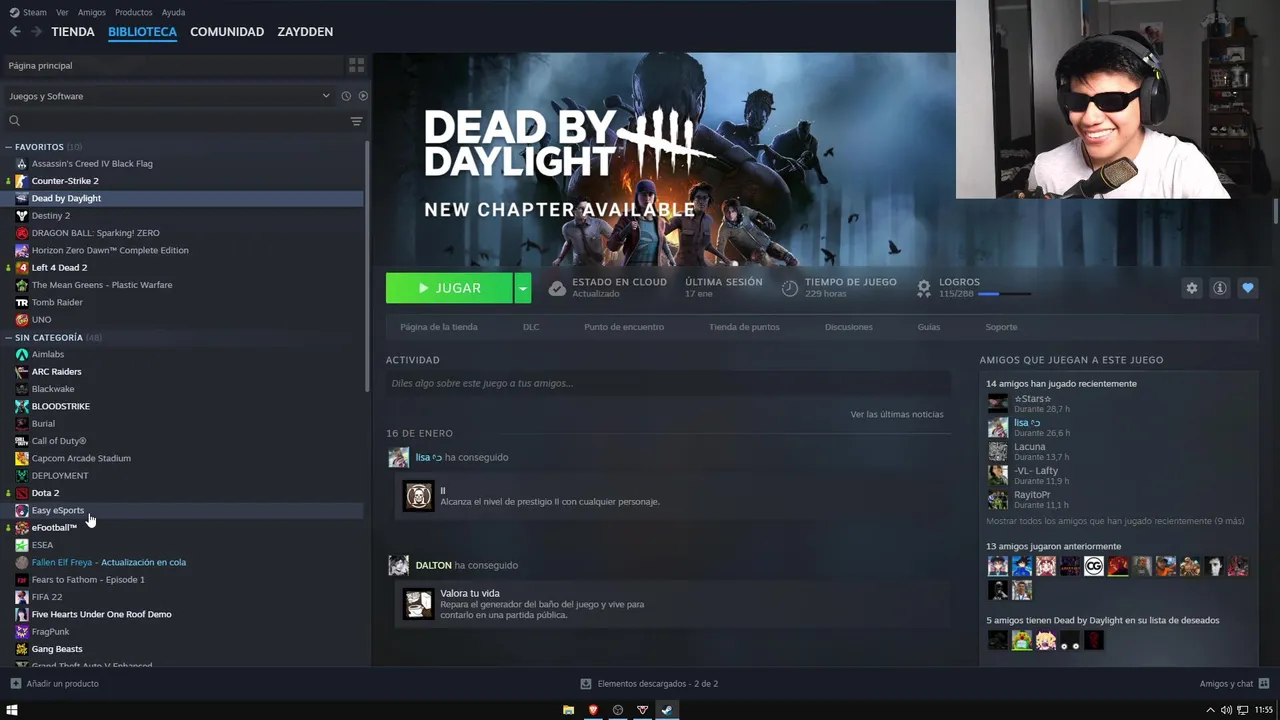Open DLC tab

531,327
